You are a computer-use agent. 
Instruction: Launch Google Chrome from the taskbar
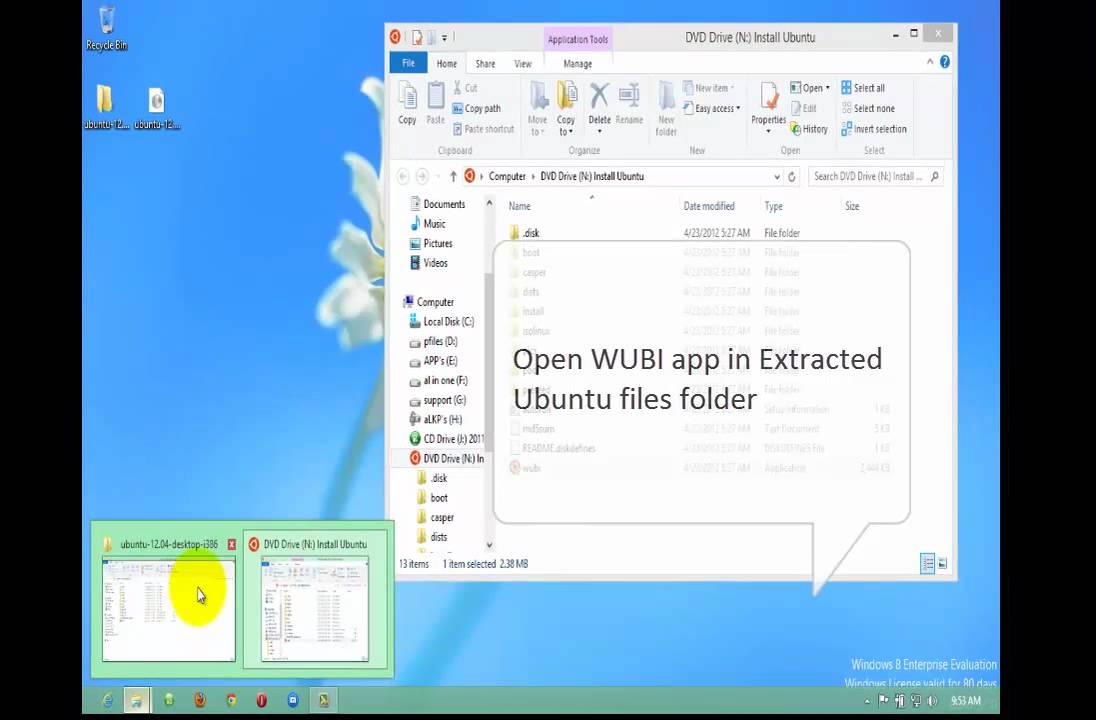[x=231, y=700]
